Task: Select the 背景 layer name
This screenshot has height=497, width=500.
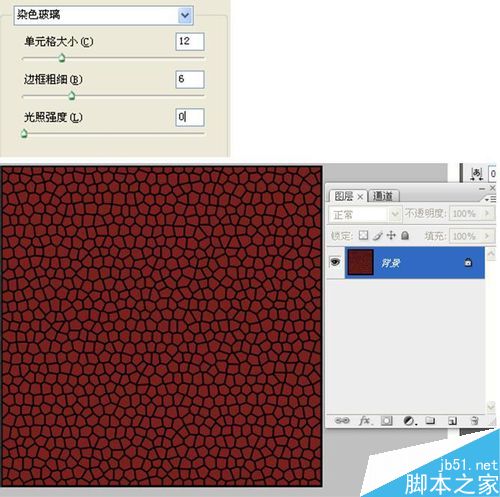Action: pyautogui.click(x=391, y=263)
